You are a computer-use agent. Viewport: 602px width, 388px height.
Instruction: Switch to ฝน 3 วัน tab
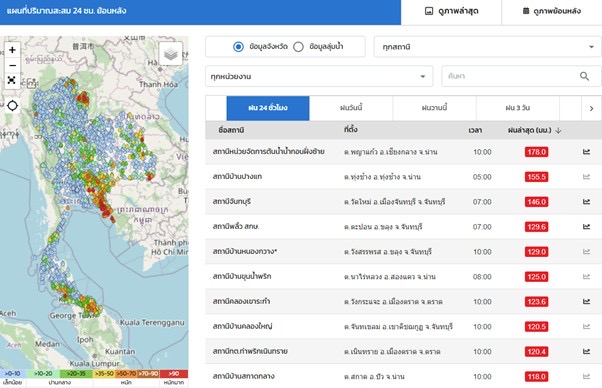tap(518, 108)
